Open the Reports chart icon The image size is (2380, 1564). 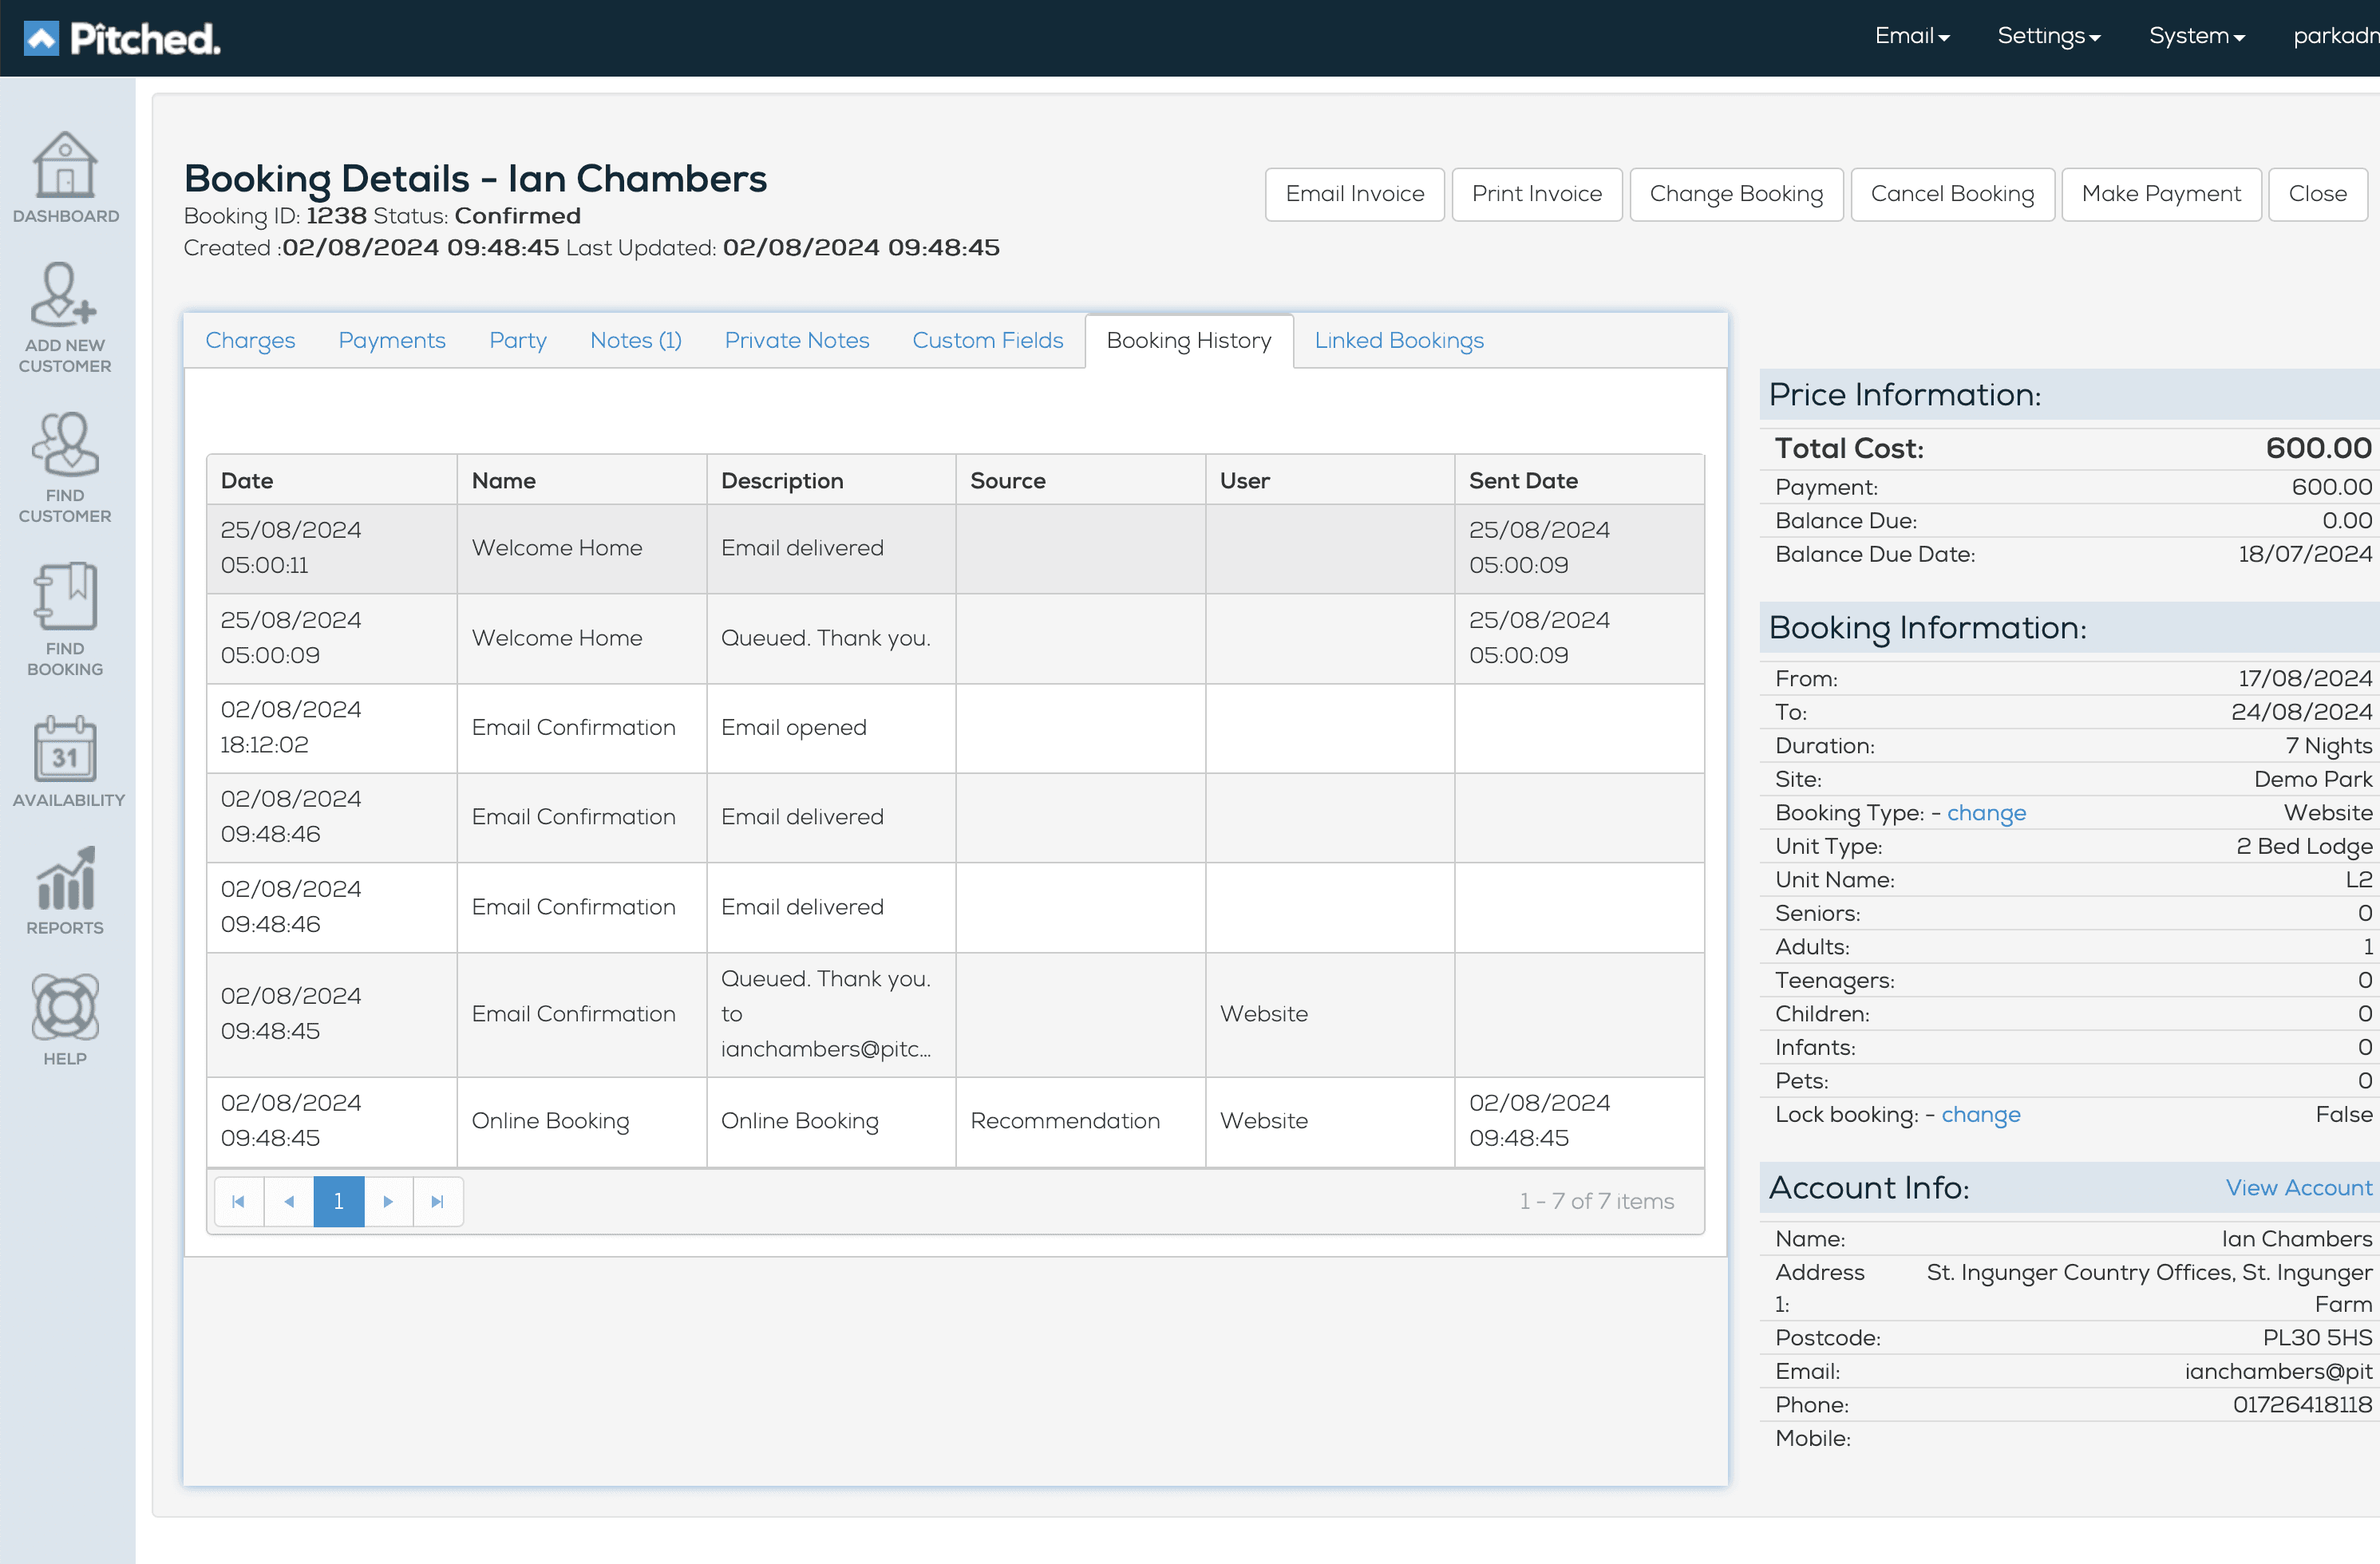[x=65, y=879]
